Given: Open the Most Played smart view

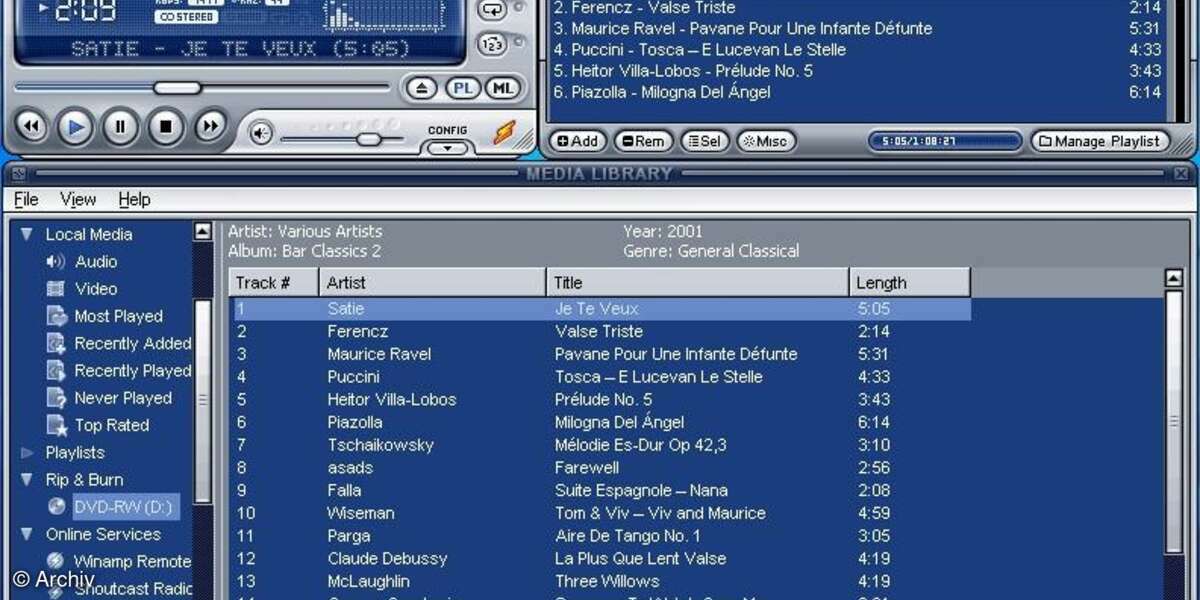Looking at the screenshot, I should 118,316.
